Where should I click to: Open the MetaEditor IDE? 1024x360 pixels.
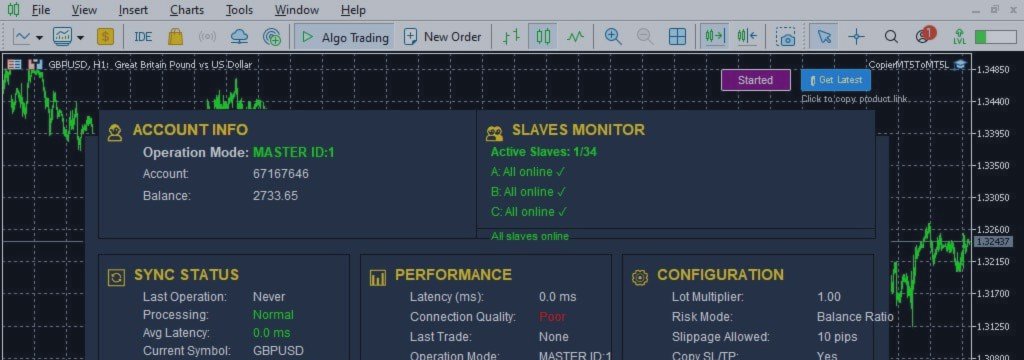coord(143,37)
